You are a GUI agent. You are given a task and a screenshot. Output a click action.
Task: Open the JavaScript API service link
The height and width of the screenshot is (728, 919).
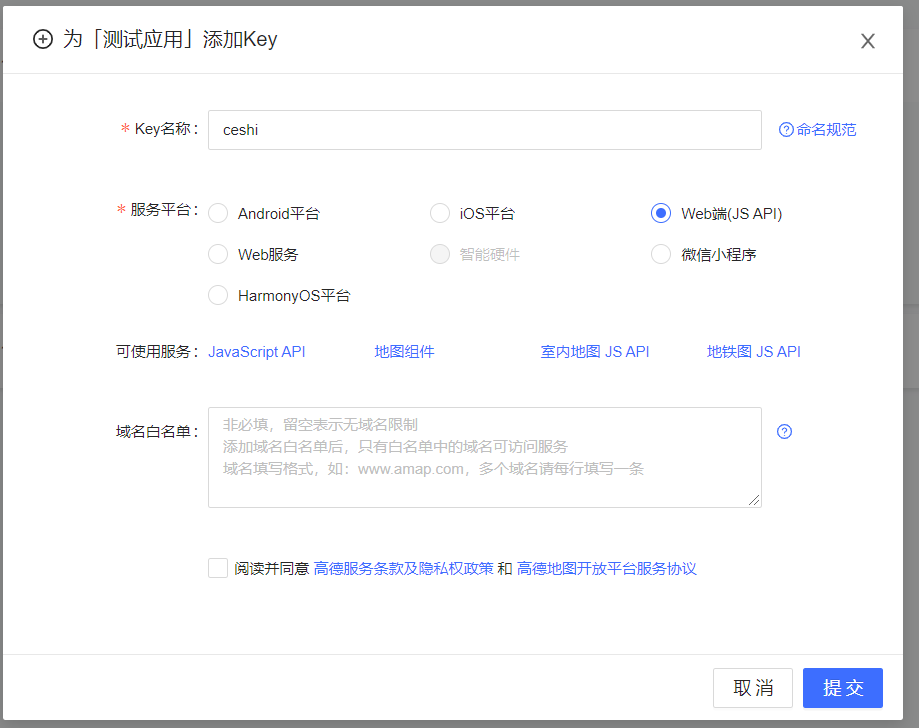point(256,351)
